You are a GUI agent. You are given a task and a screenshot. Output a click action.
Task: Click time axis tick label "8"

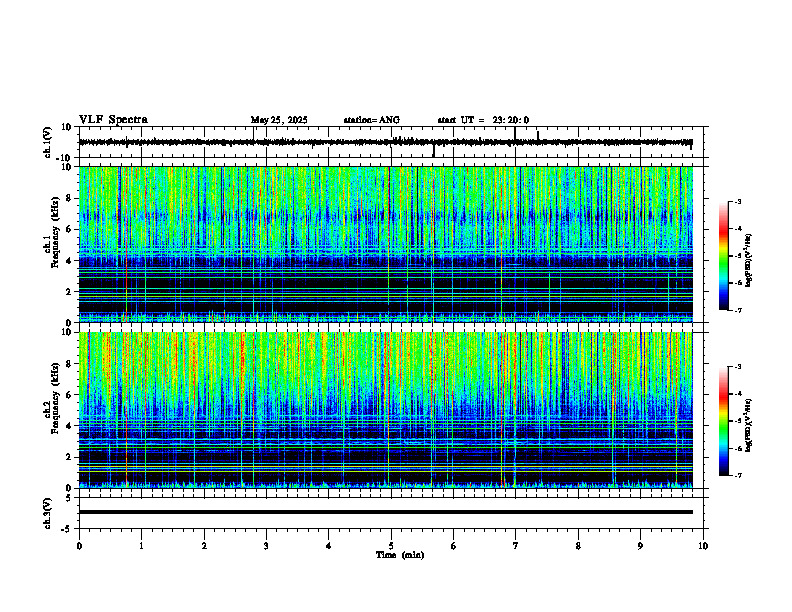[578, 546]
